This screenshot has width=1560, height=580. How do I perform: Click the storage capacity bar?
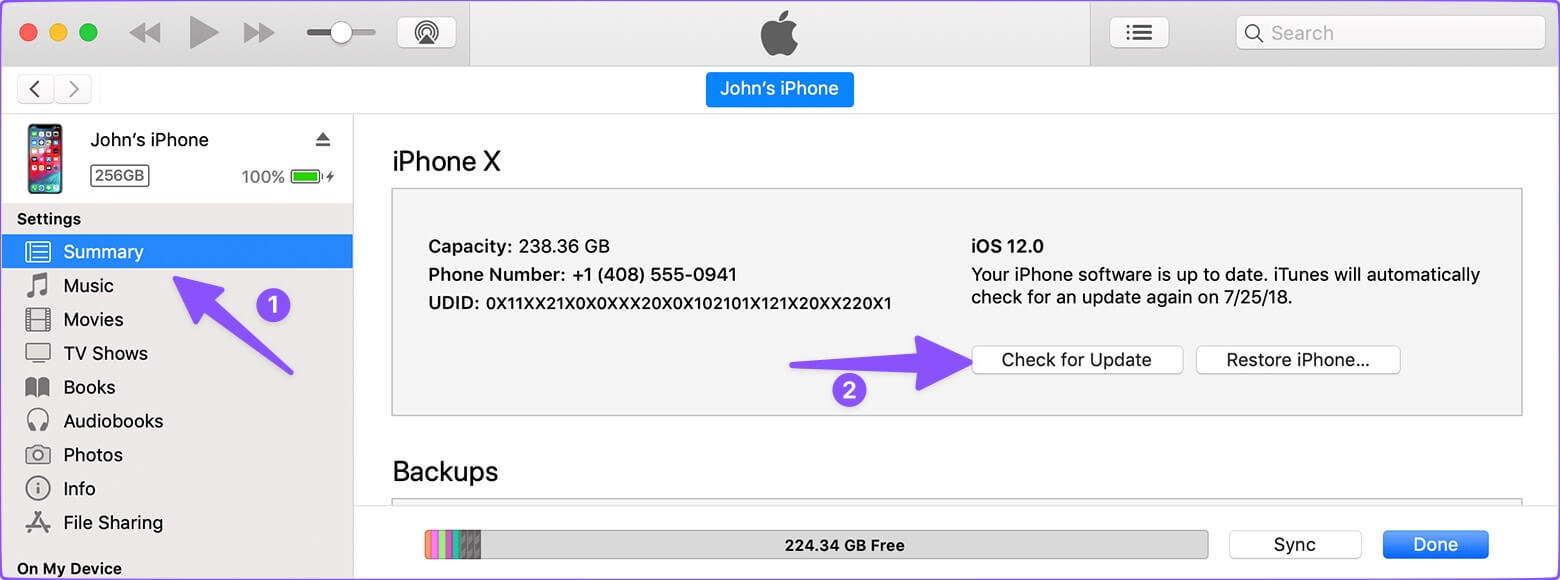click(816, 545)
